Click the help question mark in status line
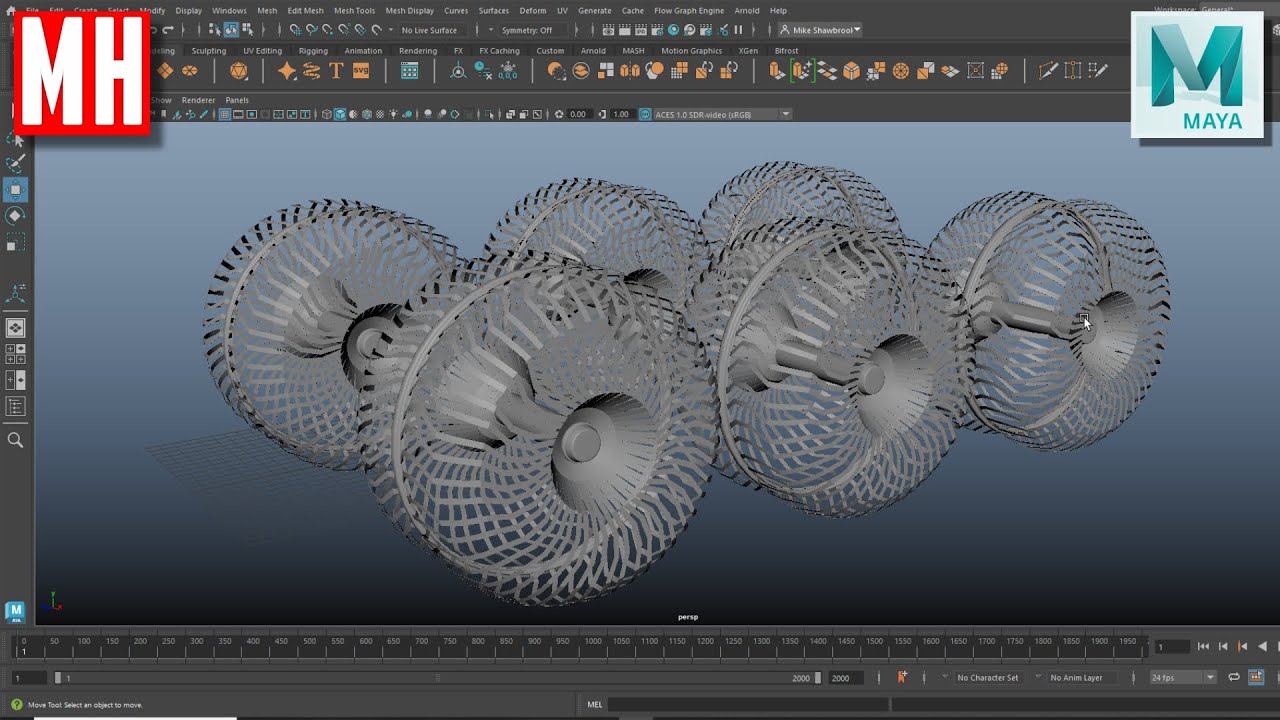This screenshot has height=720, width=1280. click(x=16, y=704)
